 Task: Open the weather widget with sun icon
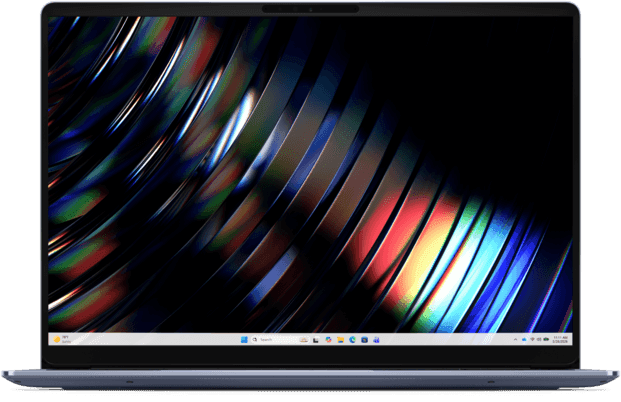pyautogui.click(x=62, y=339)
